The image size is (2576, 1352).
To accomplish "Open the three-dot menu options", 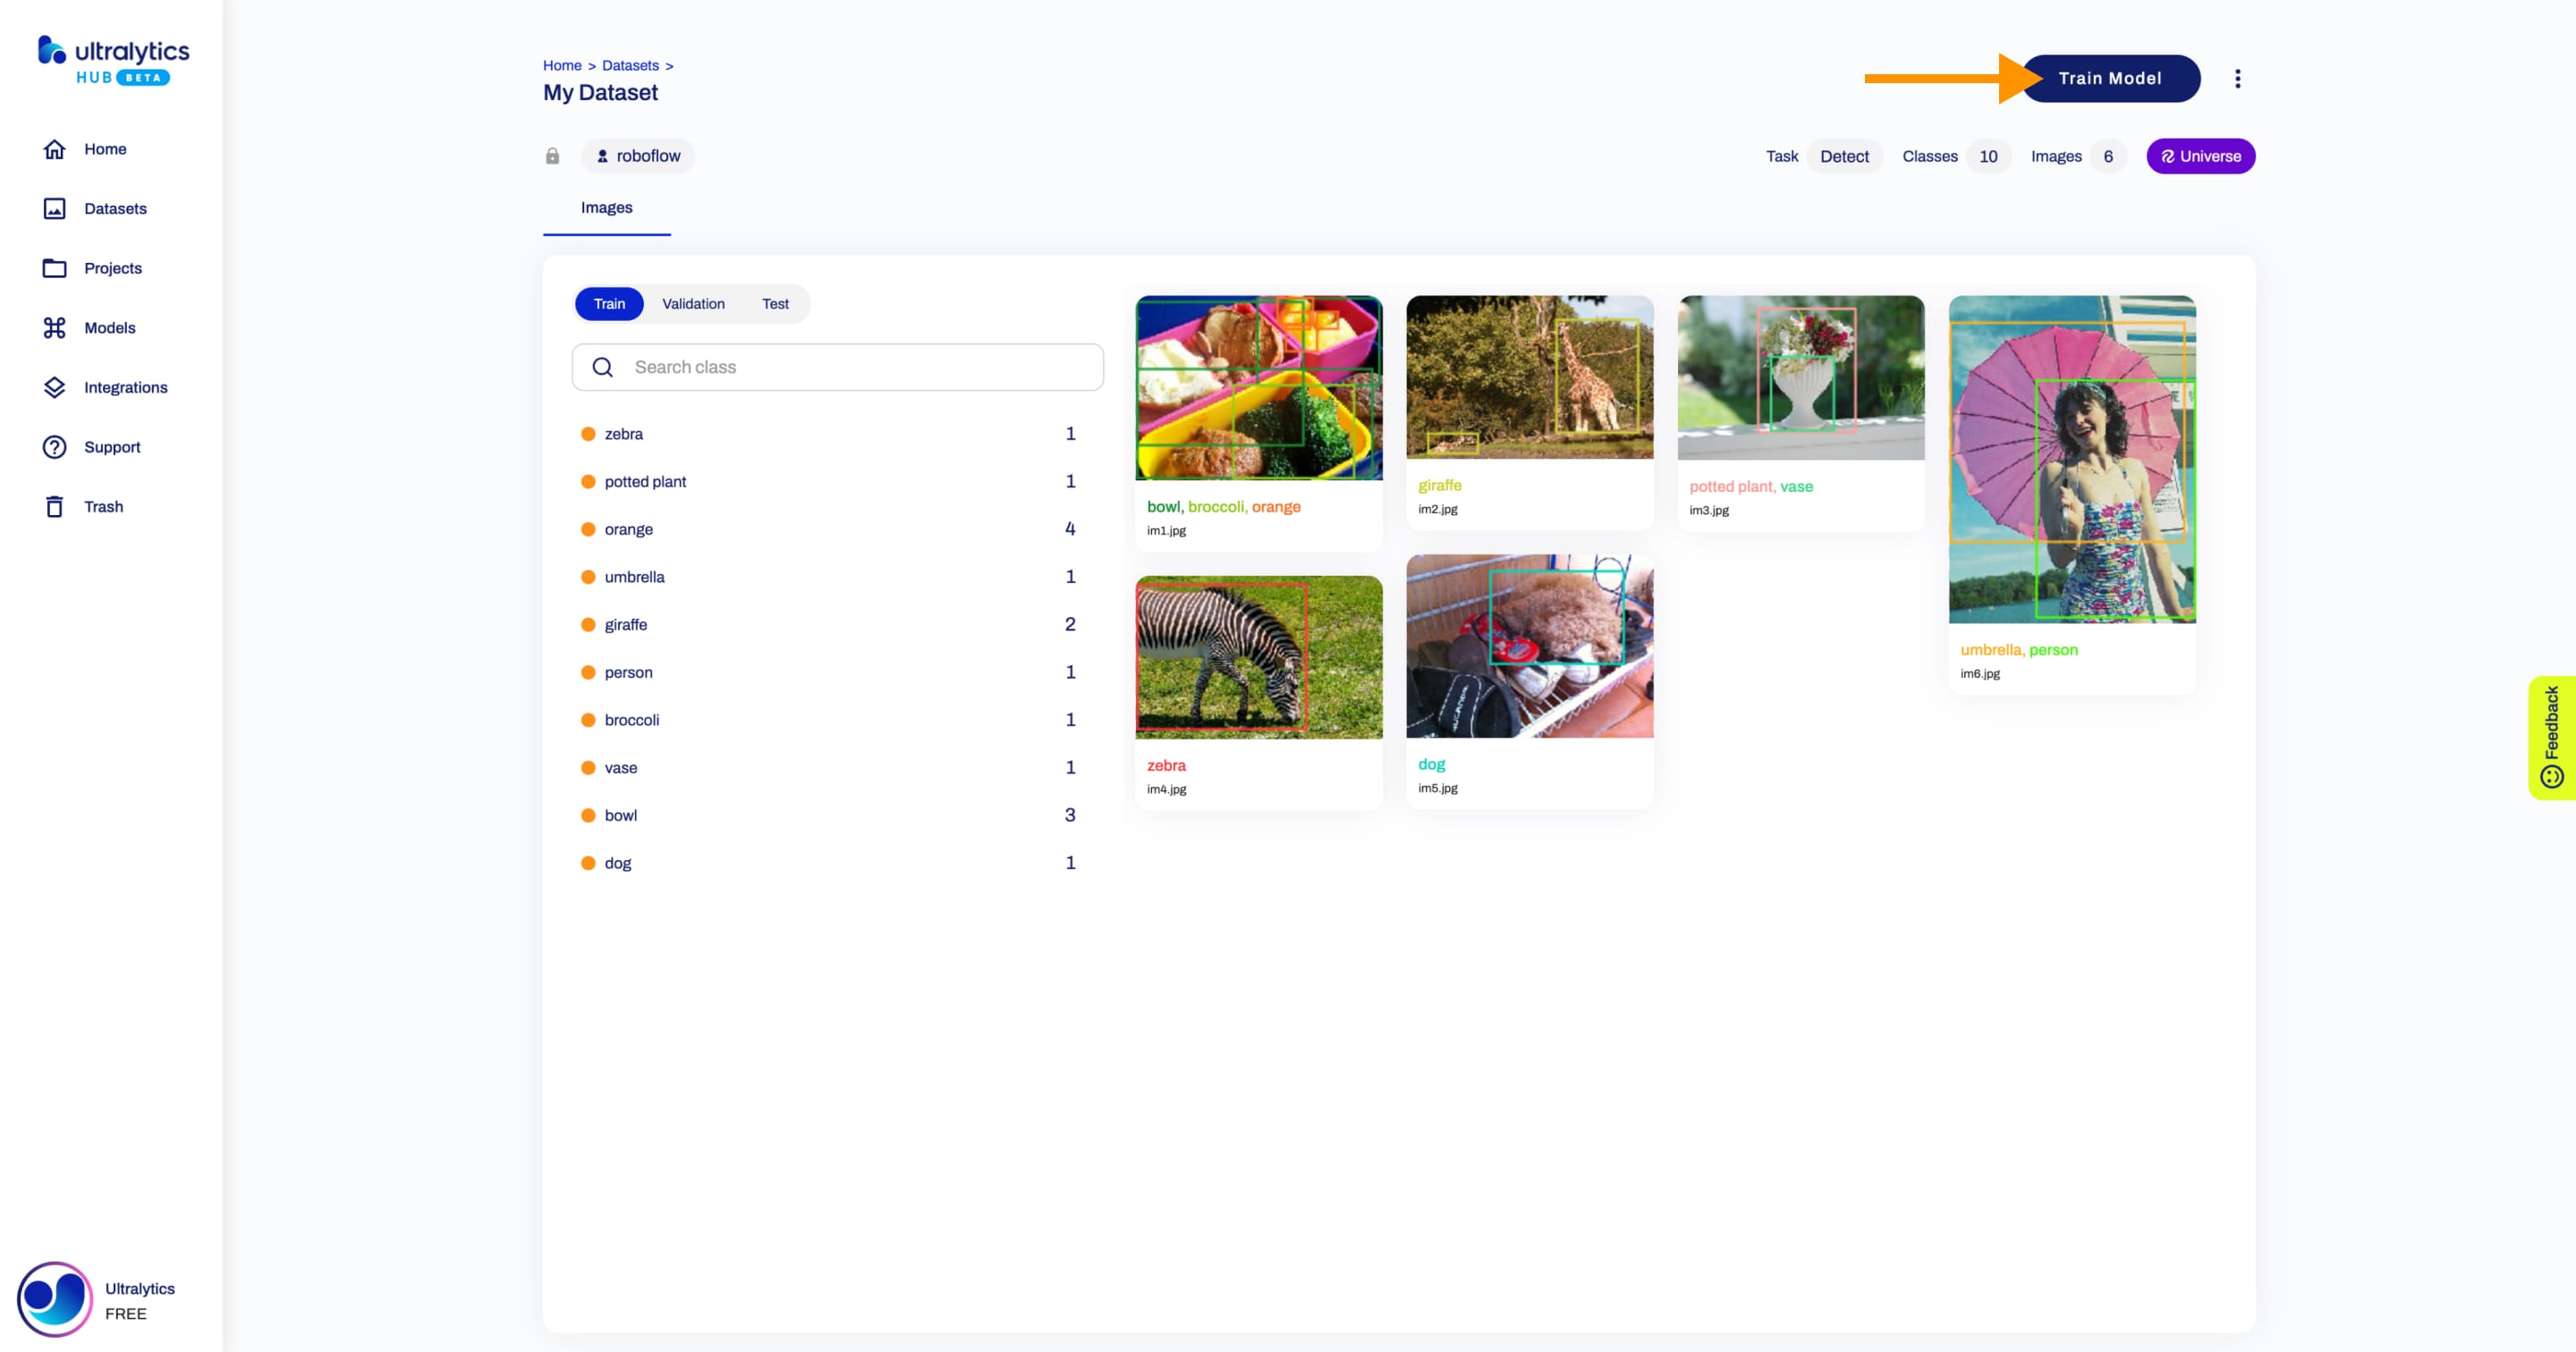I will click(x=2237, y=79).
